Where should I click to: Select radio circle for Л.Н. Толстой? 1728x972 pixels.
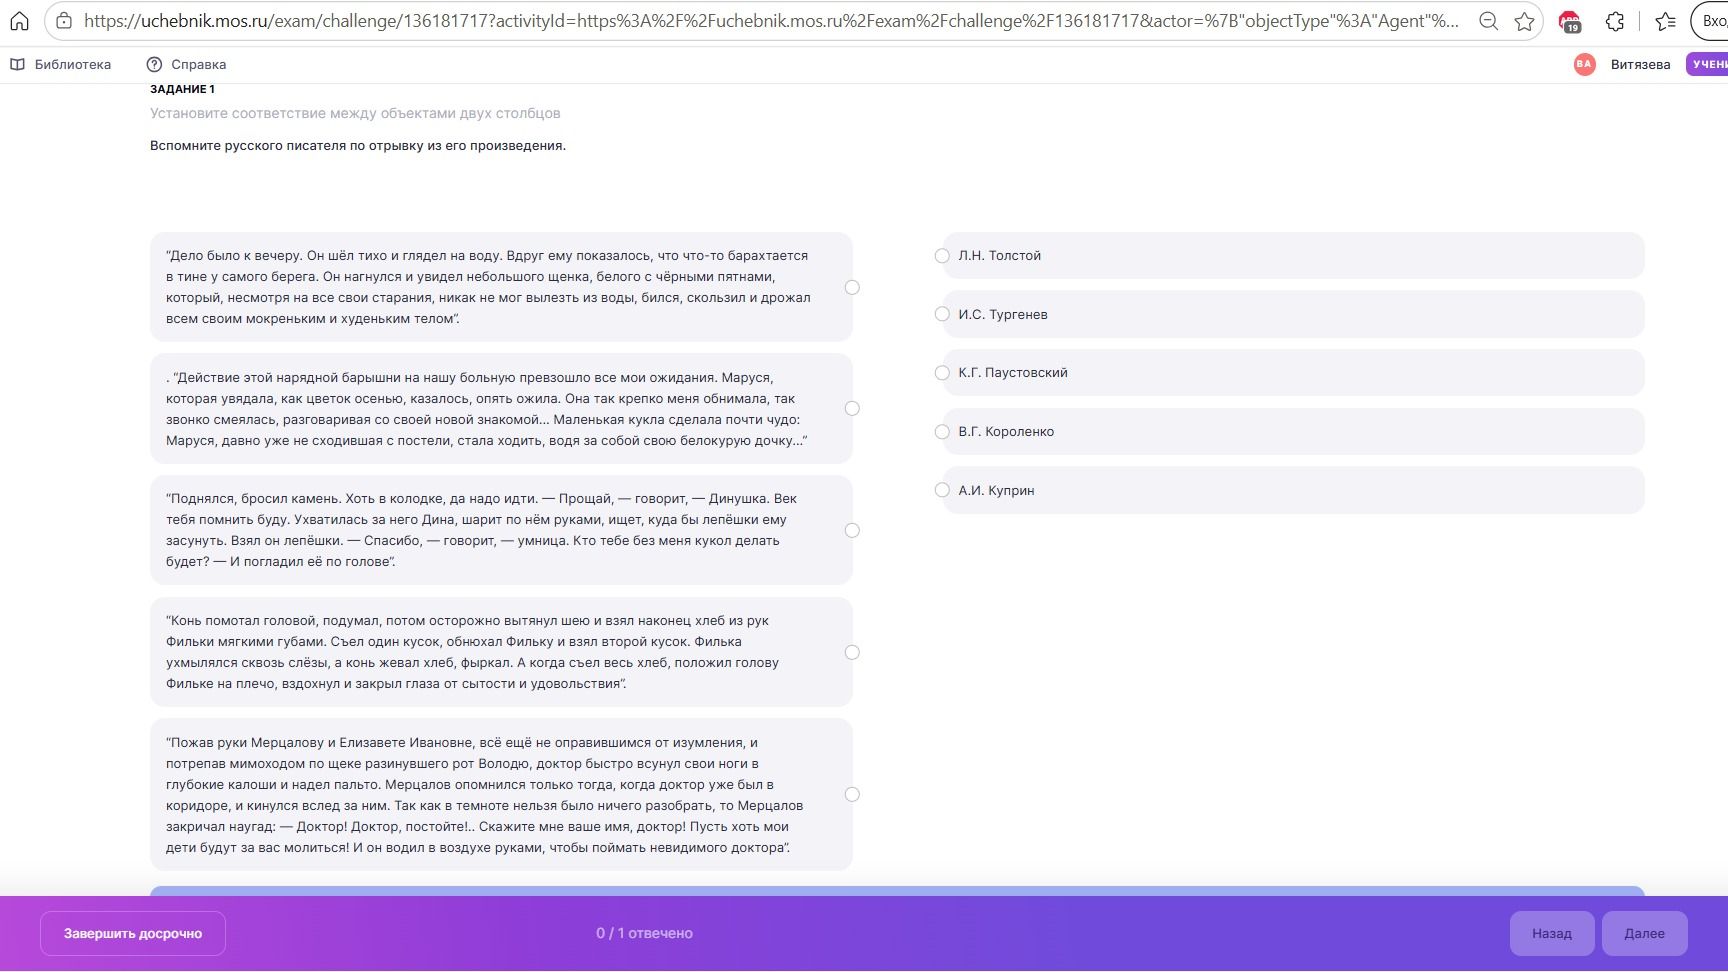[x=942, y=256]
